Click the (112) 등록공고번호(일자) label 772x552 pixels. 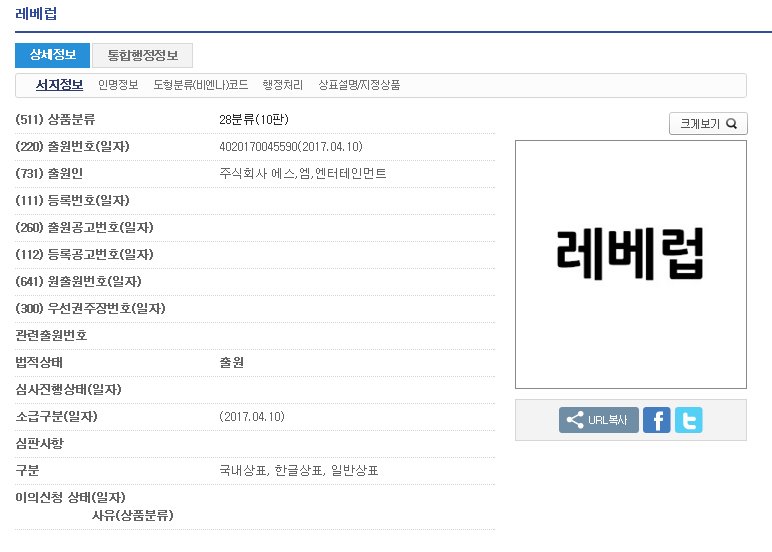pos(84,255)
